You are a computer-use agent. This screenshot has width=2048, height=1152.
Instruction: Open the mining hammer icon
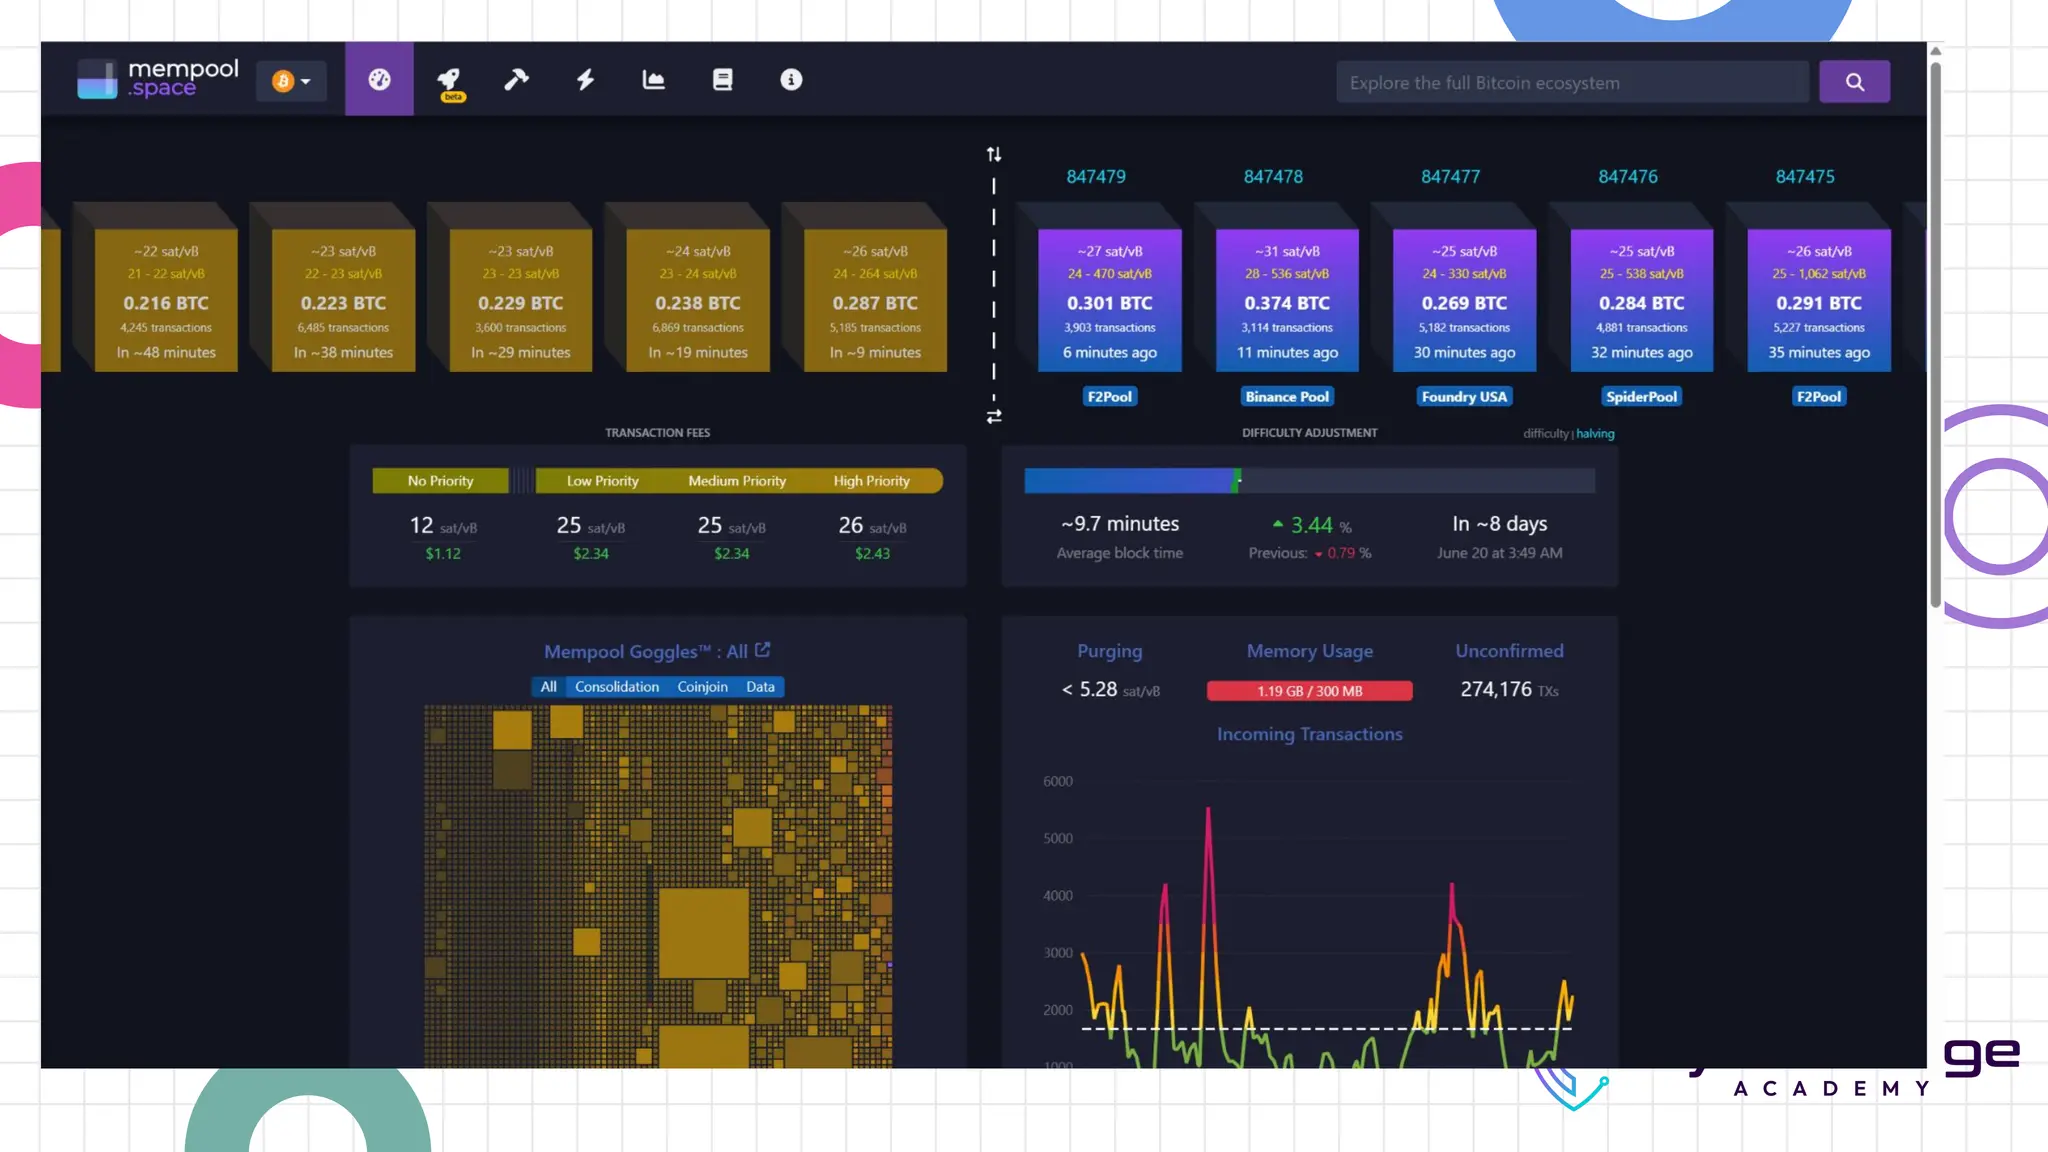[x=516, y=80]
